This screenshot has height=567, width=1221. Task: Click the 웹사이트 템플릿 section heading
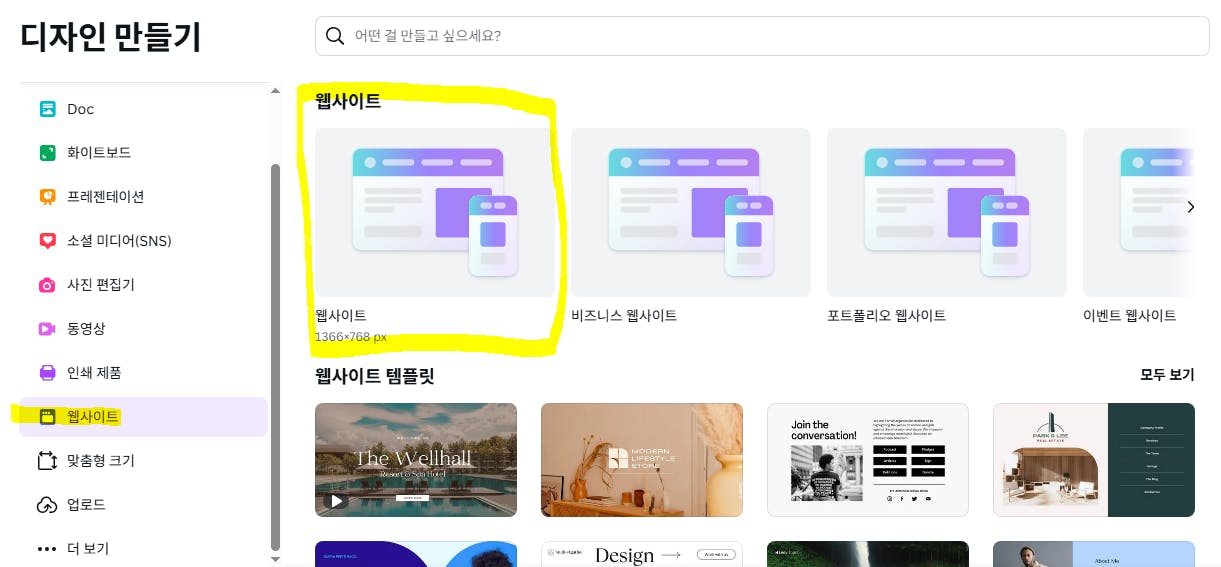(375, 376)
